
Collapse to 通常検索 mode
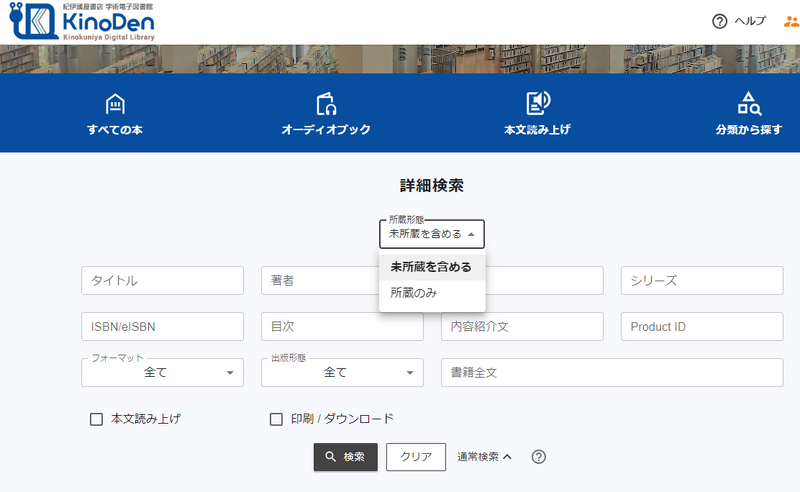(484, 457)
